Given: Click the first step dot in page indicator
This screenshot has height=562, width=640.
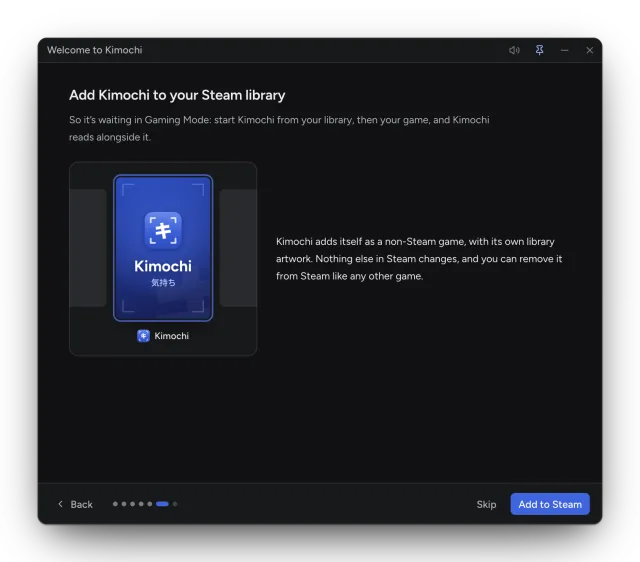Looking at the screenshot, I should point(115,504).
